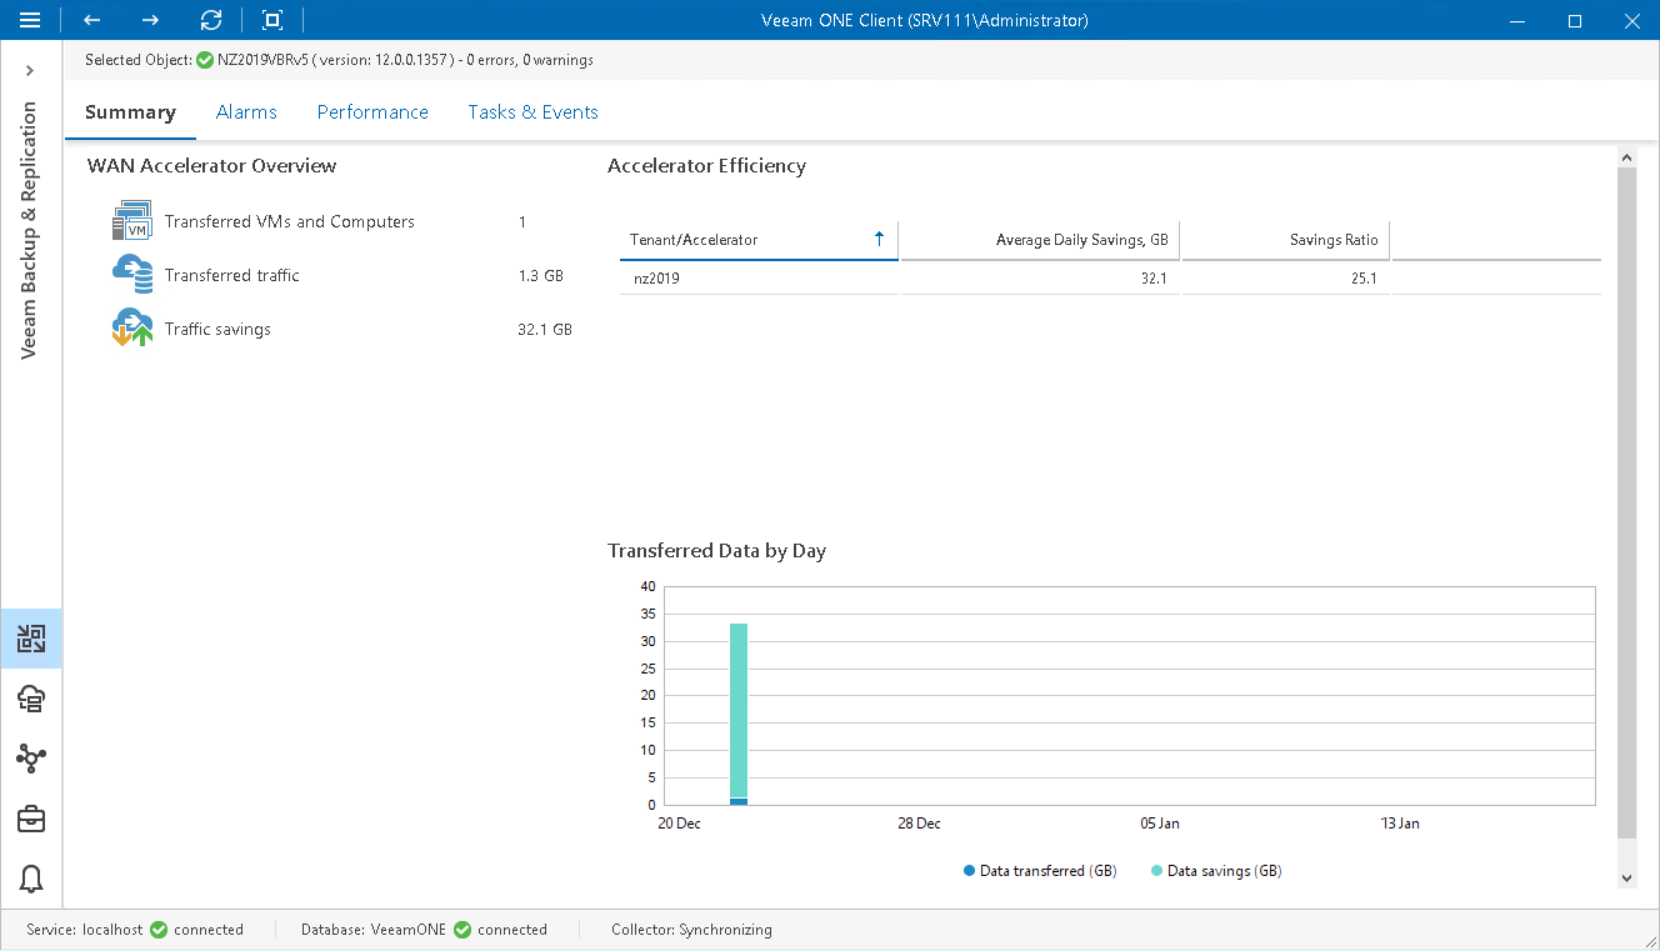Click the Transferred Data by Day heading
The image size is (1660, 951).
click(717, 551)
